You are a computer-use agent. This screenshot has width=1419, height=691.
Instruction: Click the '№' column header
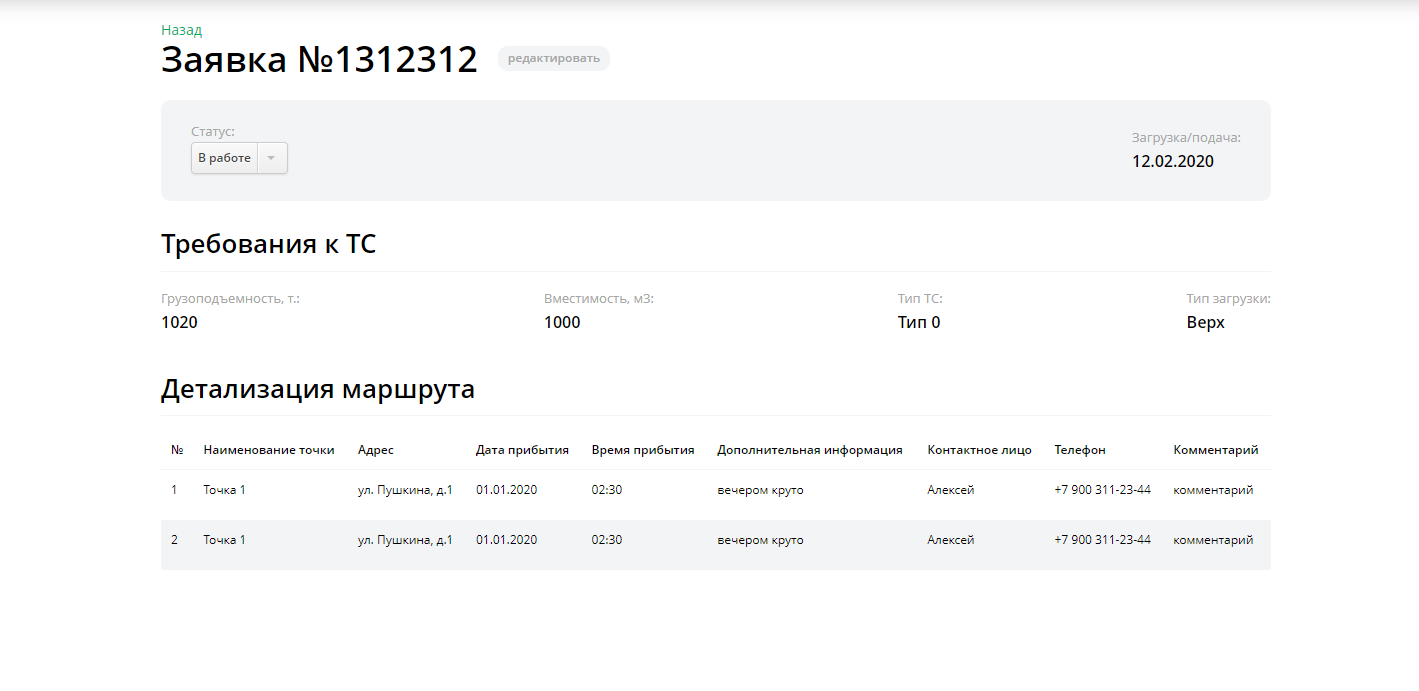[177, 450]
